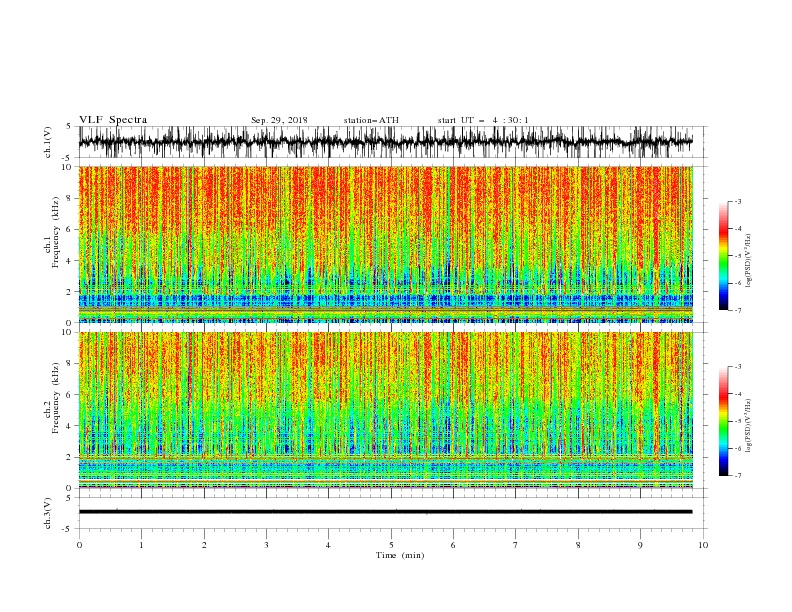Click the "station=ATH" header label
The image size is (792, 612).
pyautogui.click(x=371, y=120)
